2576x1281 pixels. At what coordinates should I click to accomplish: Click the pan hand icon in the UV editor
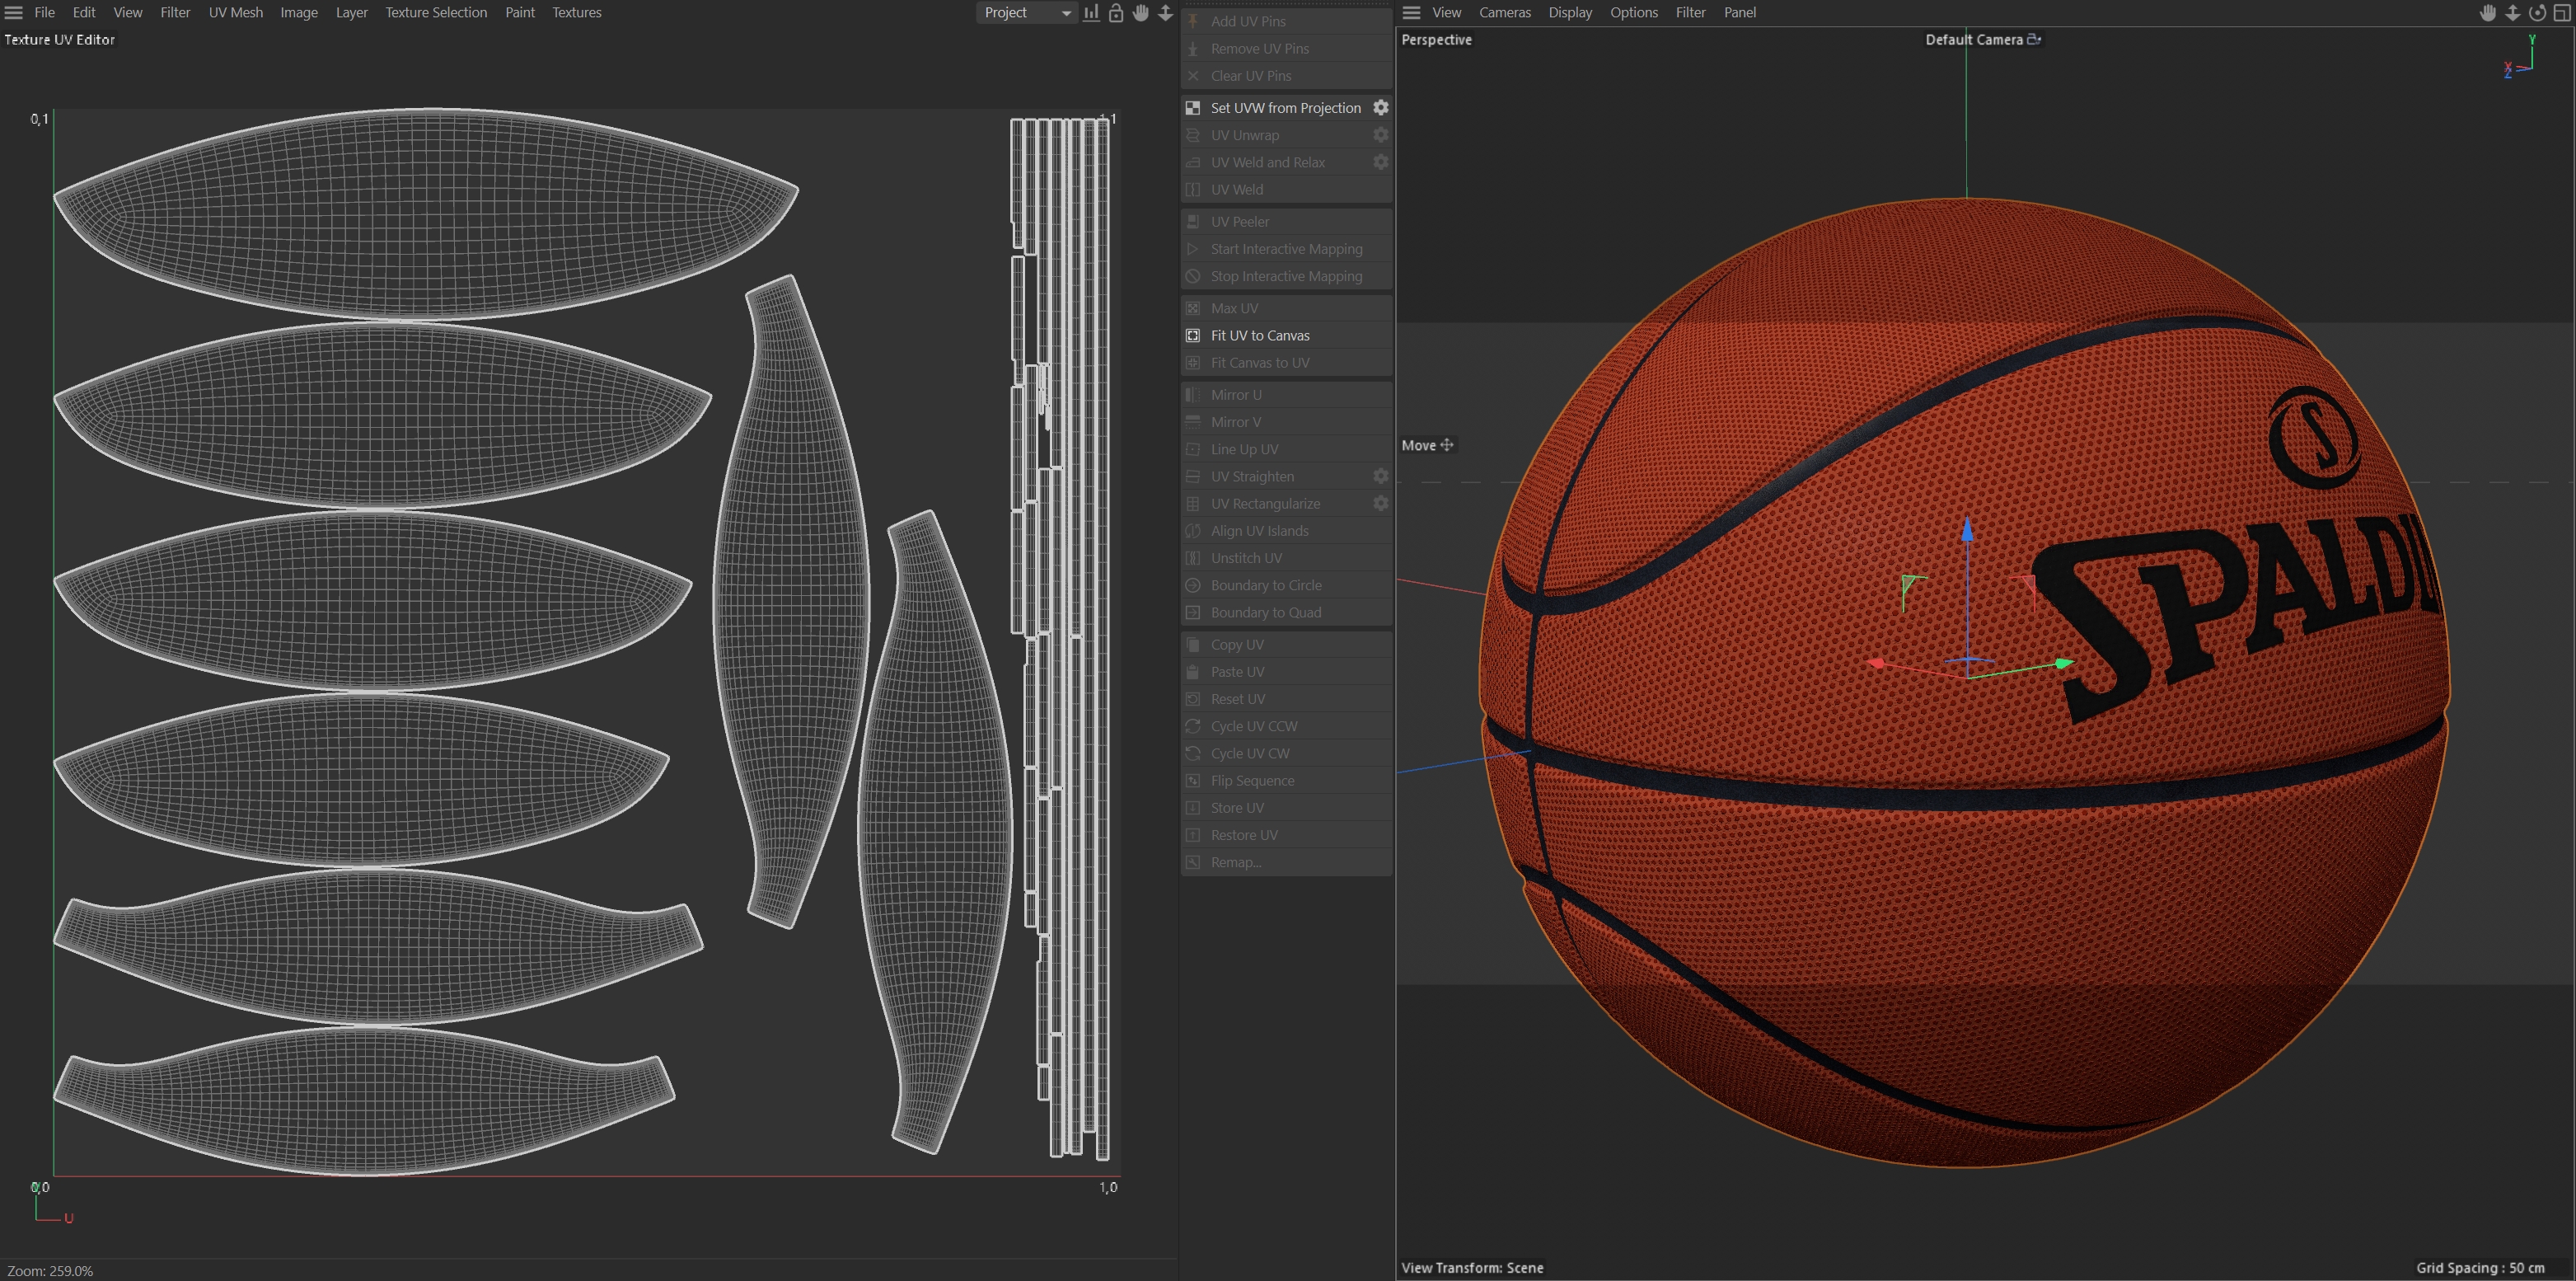1141,13
